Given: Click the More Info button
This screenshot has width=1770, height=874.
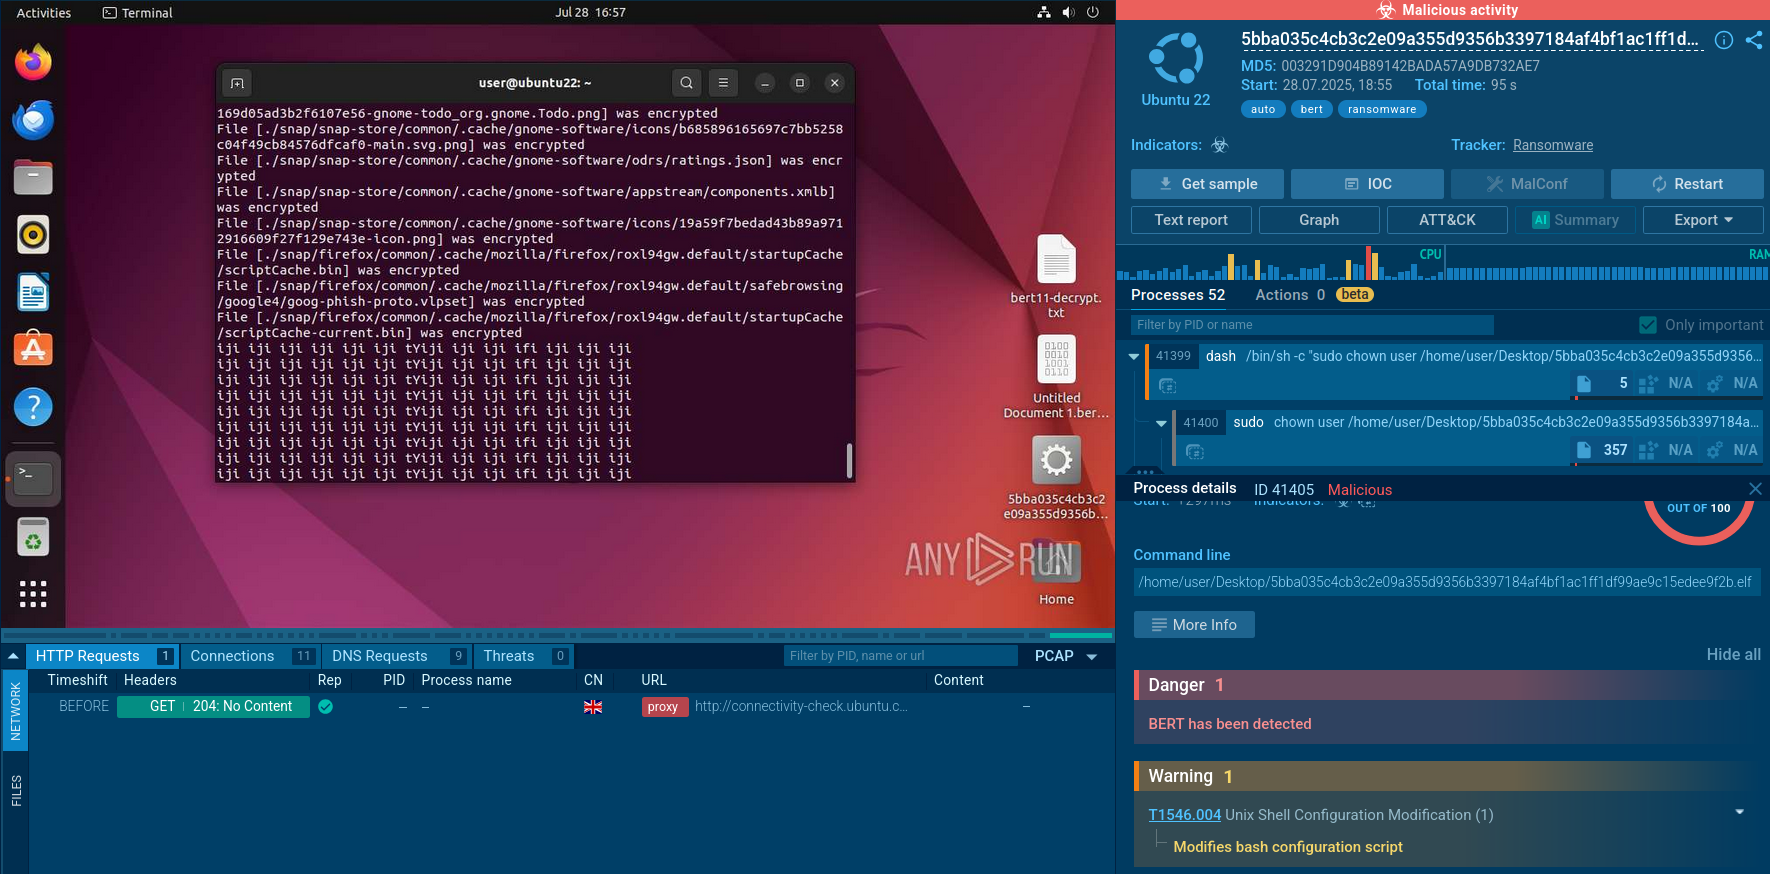Looking at the screenshot, I should 1194,625.
